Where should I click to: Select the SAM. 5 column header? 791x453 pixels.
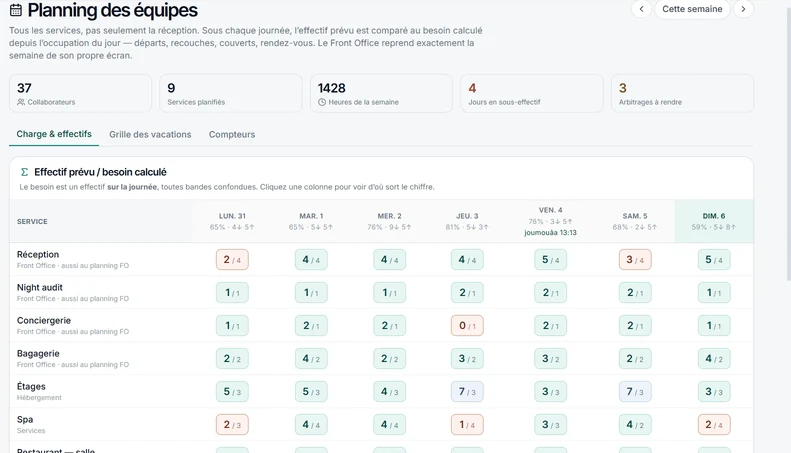pyautogui.click(x=635, y=221)
